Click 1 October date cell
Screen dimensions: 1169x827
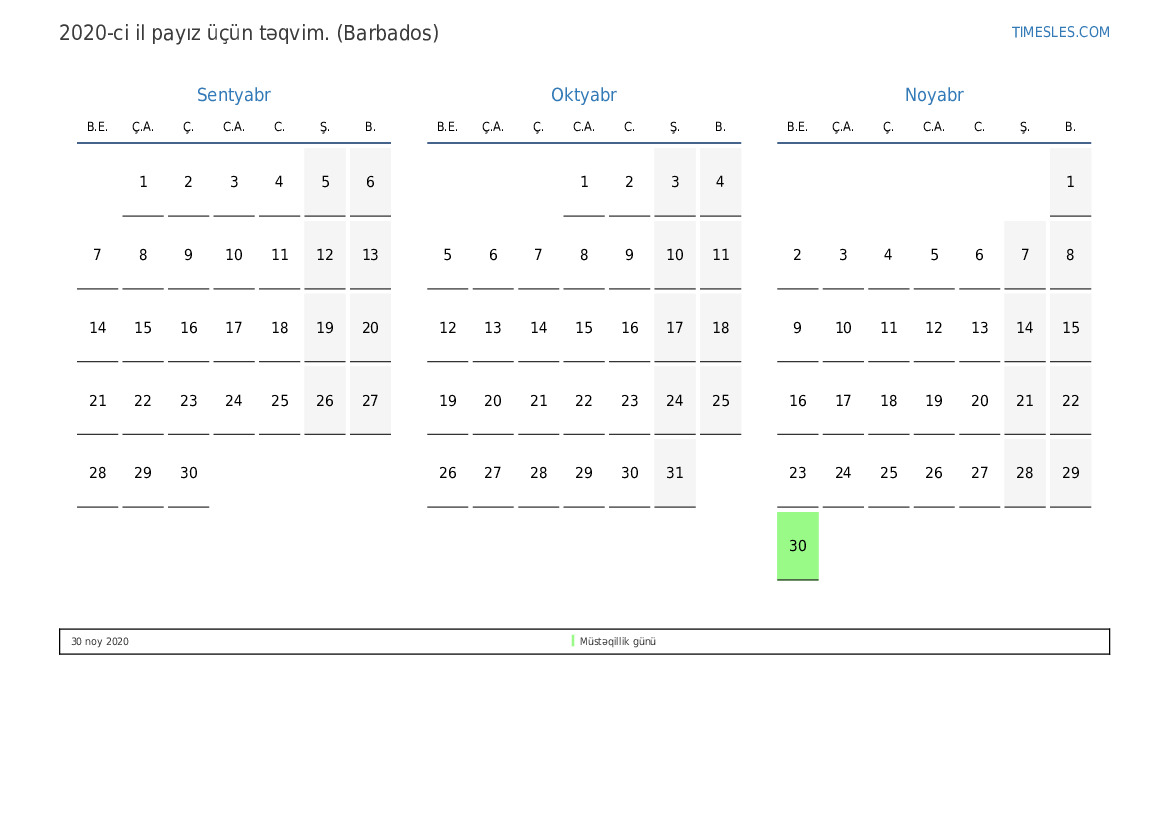(x=584, y=182)
